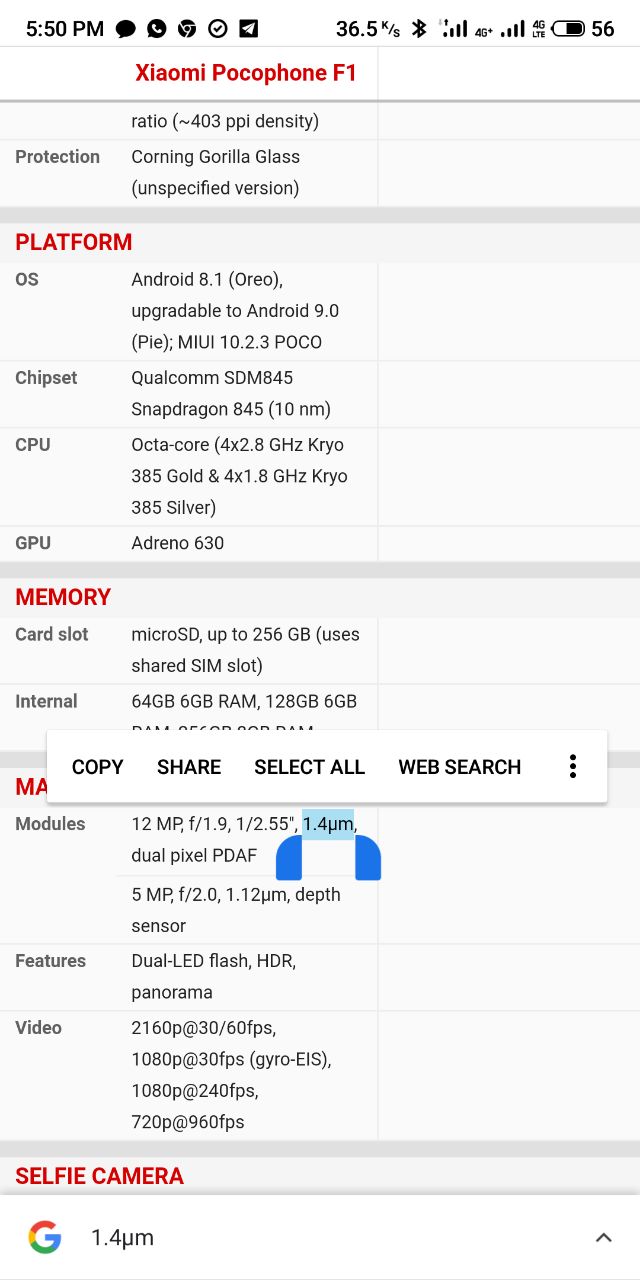Image resolution: width=640 pixels, height=1280 pixels.
Task: Tap the Dual-LED flash, HDR text
Action: click(x=214, y=961)
